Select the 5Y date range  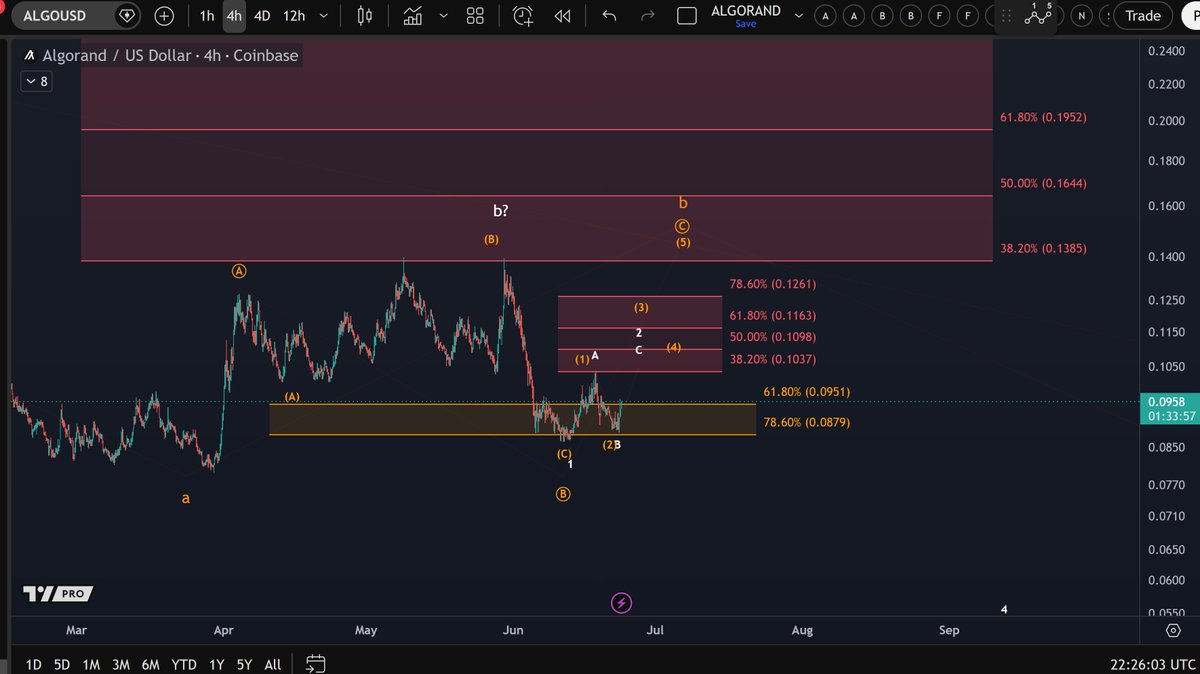pyautogui.click(x=244, y=664)
